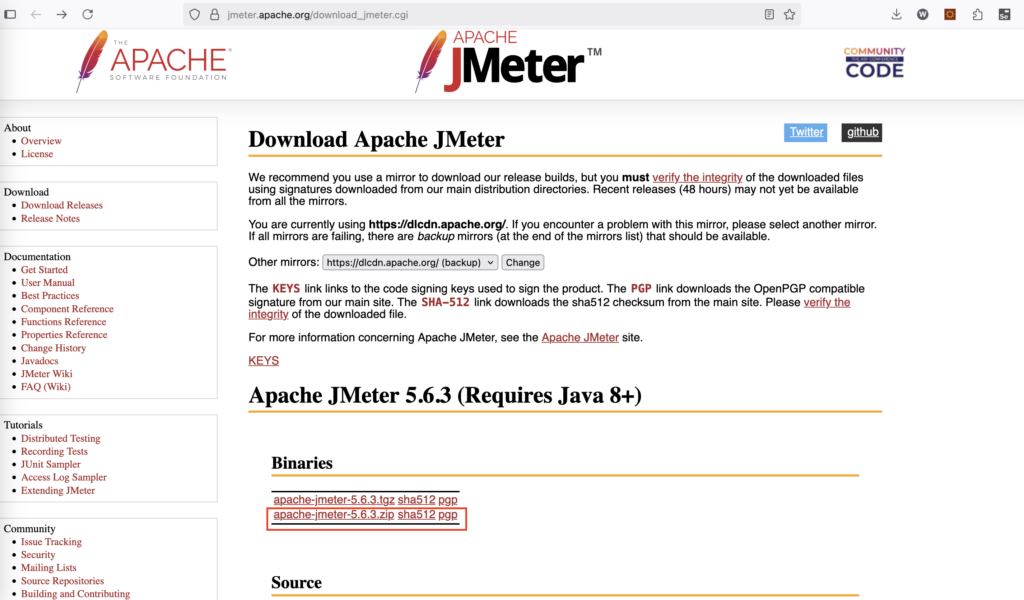View site security via the padlock icon
Viewport: 1024px width, 600px height.
214,14
